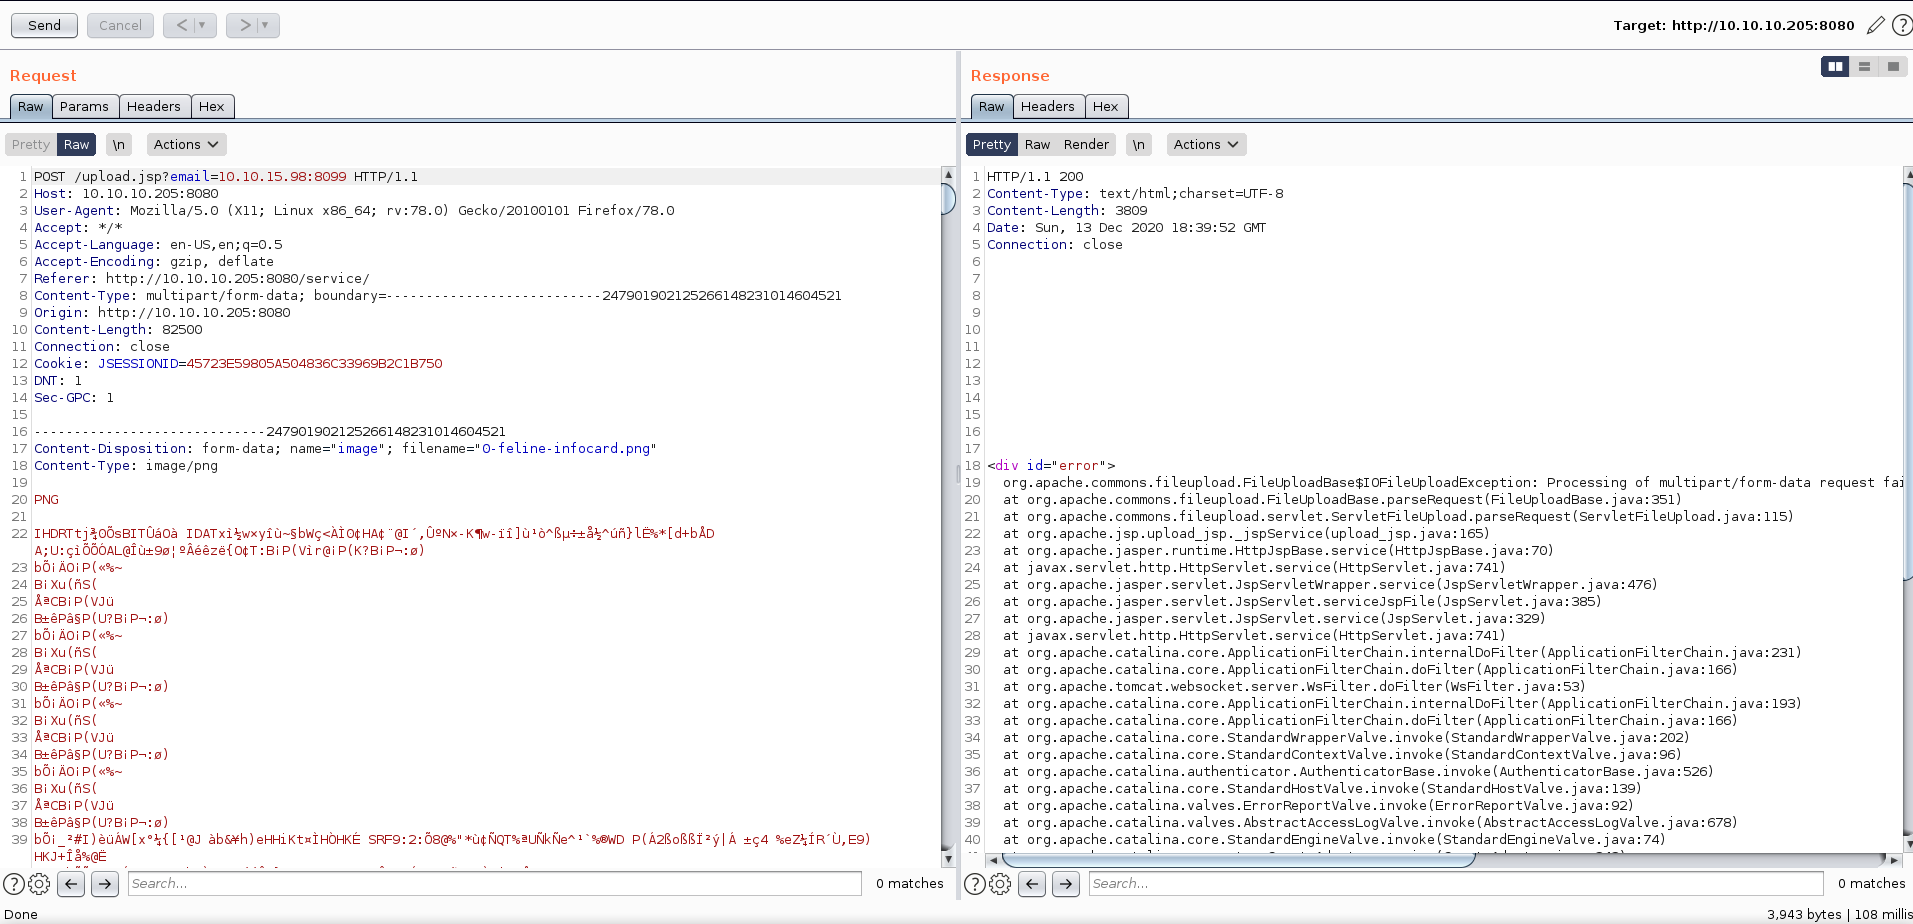The image size is (1913, 924).
Task: Click the request pane vertical scrollbar
Action: point(948,198)
